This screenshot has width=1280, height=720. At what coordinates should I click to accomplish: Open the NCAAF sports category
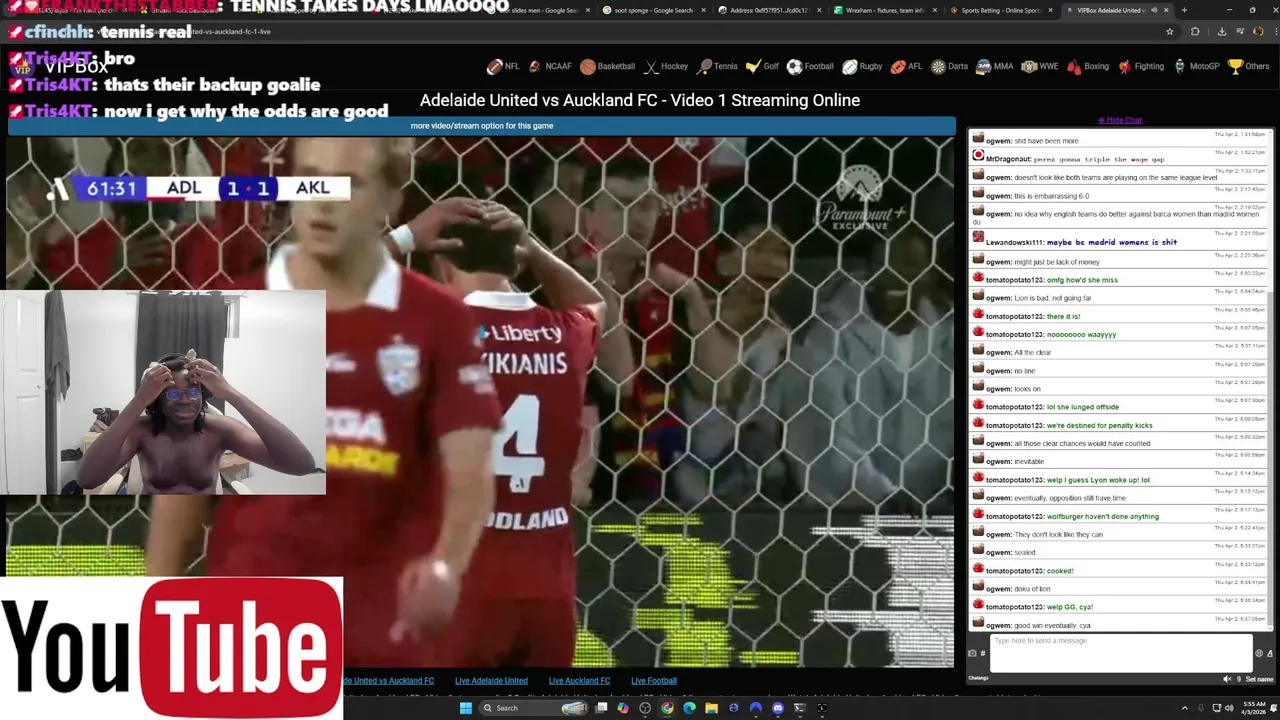pos(550,67)
